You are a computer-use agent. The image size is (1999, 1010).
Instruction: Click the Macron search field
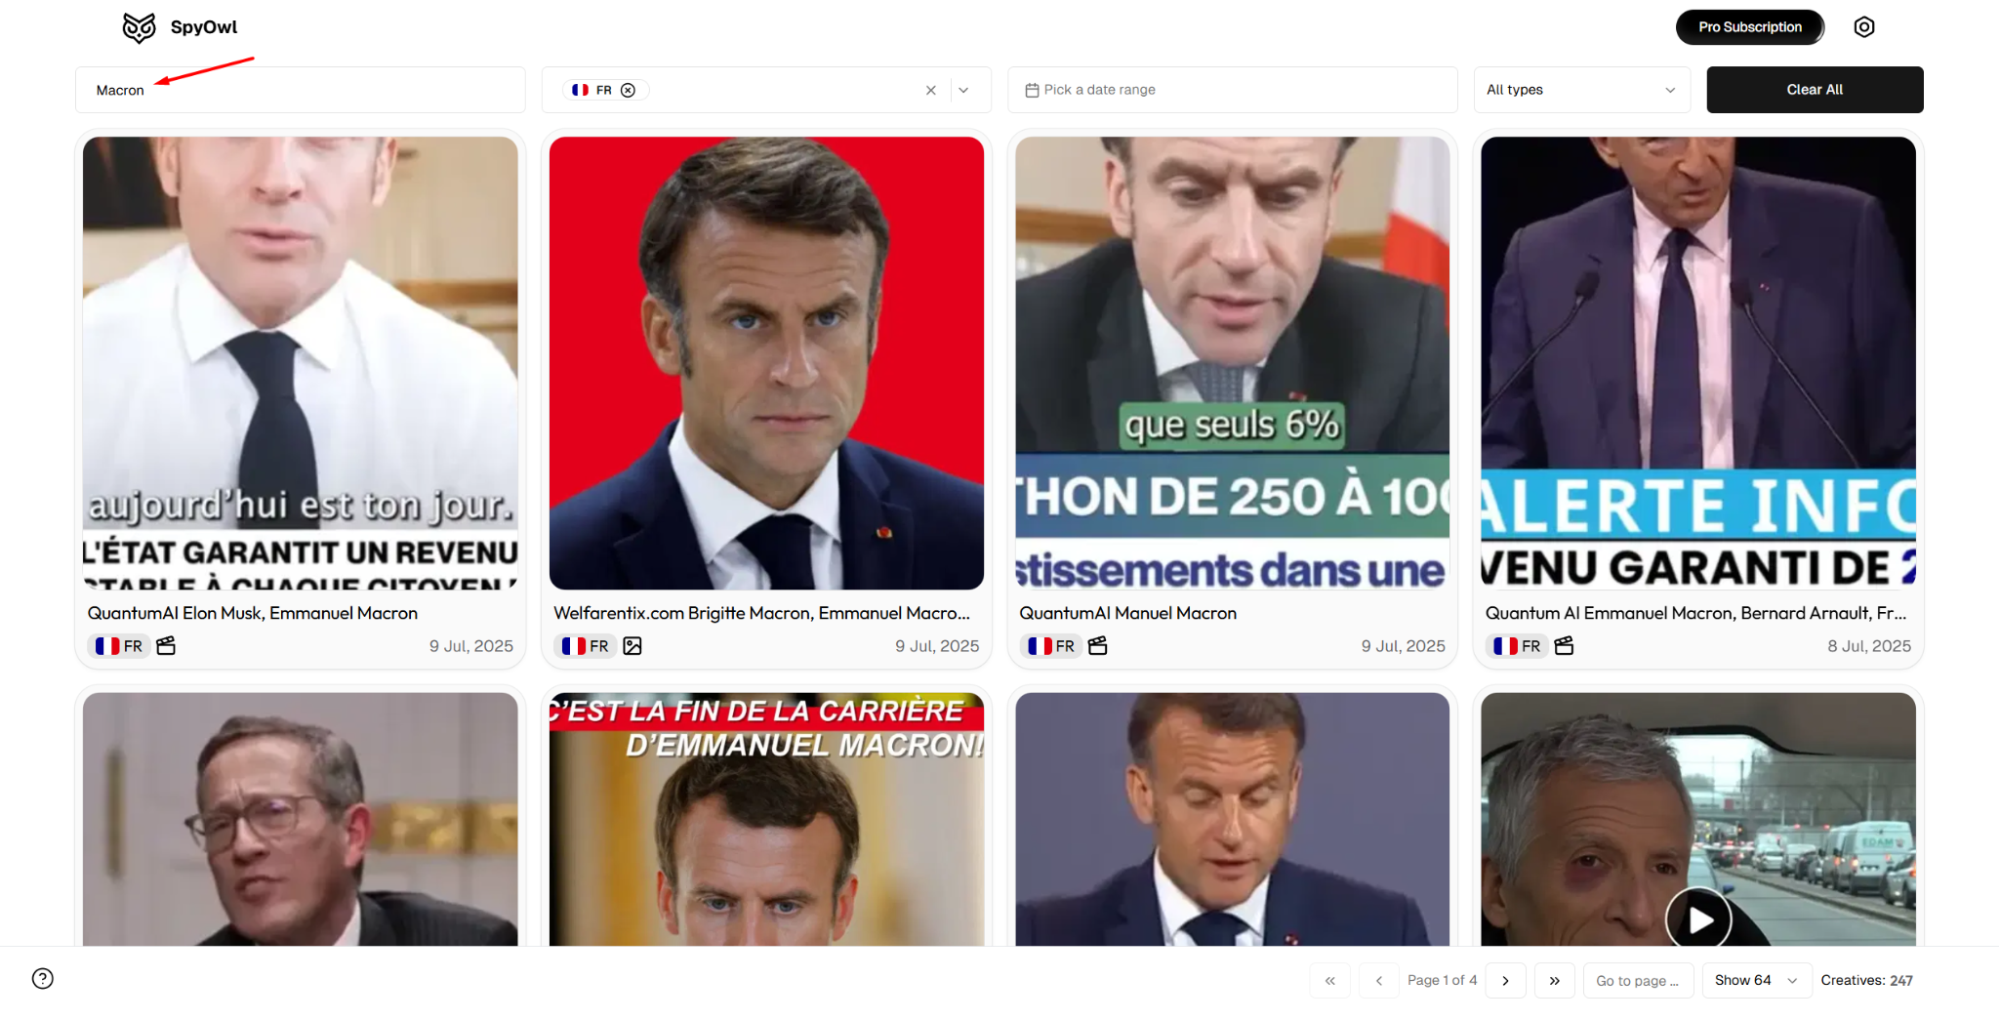[300, 90]
